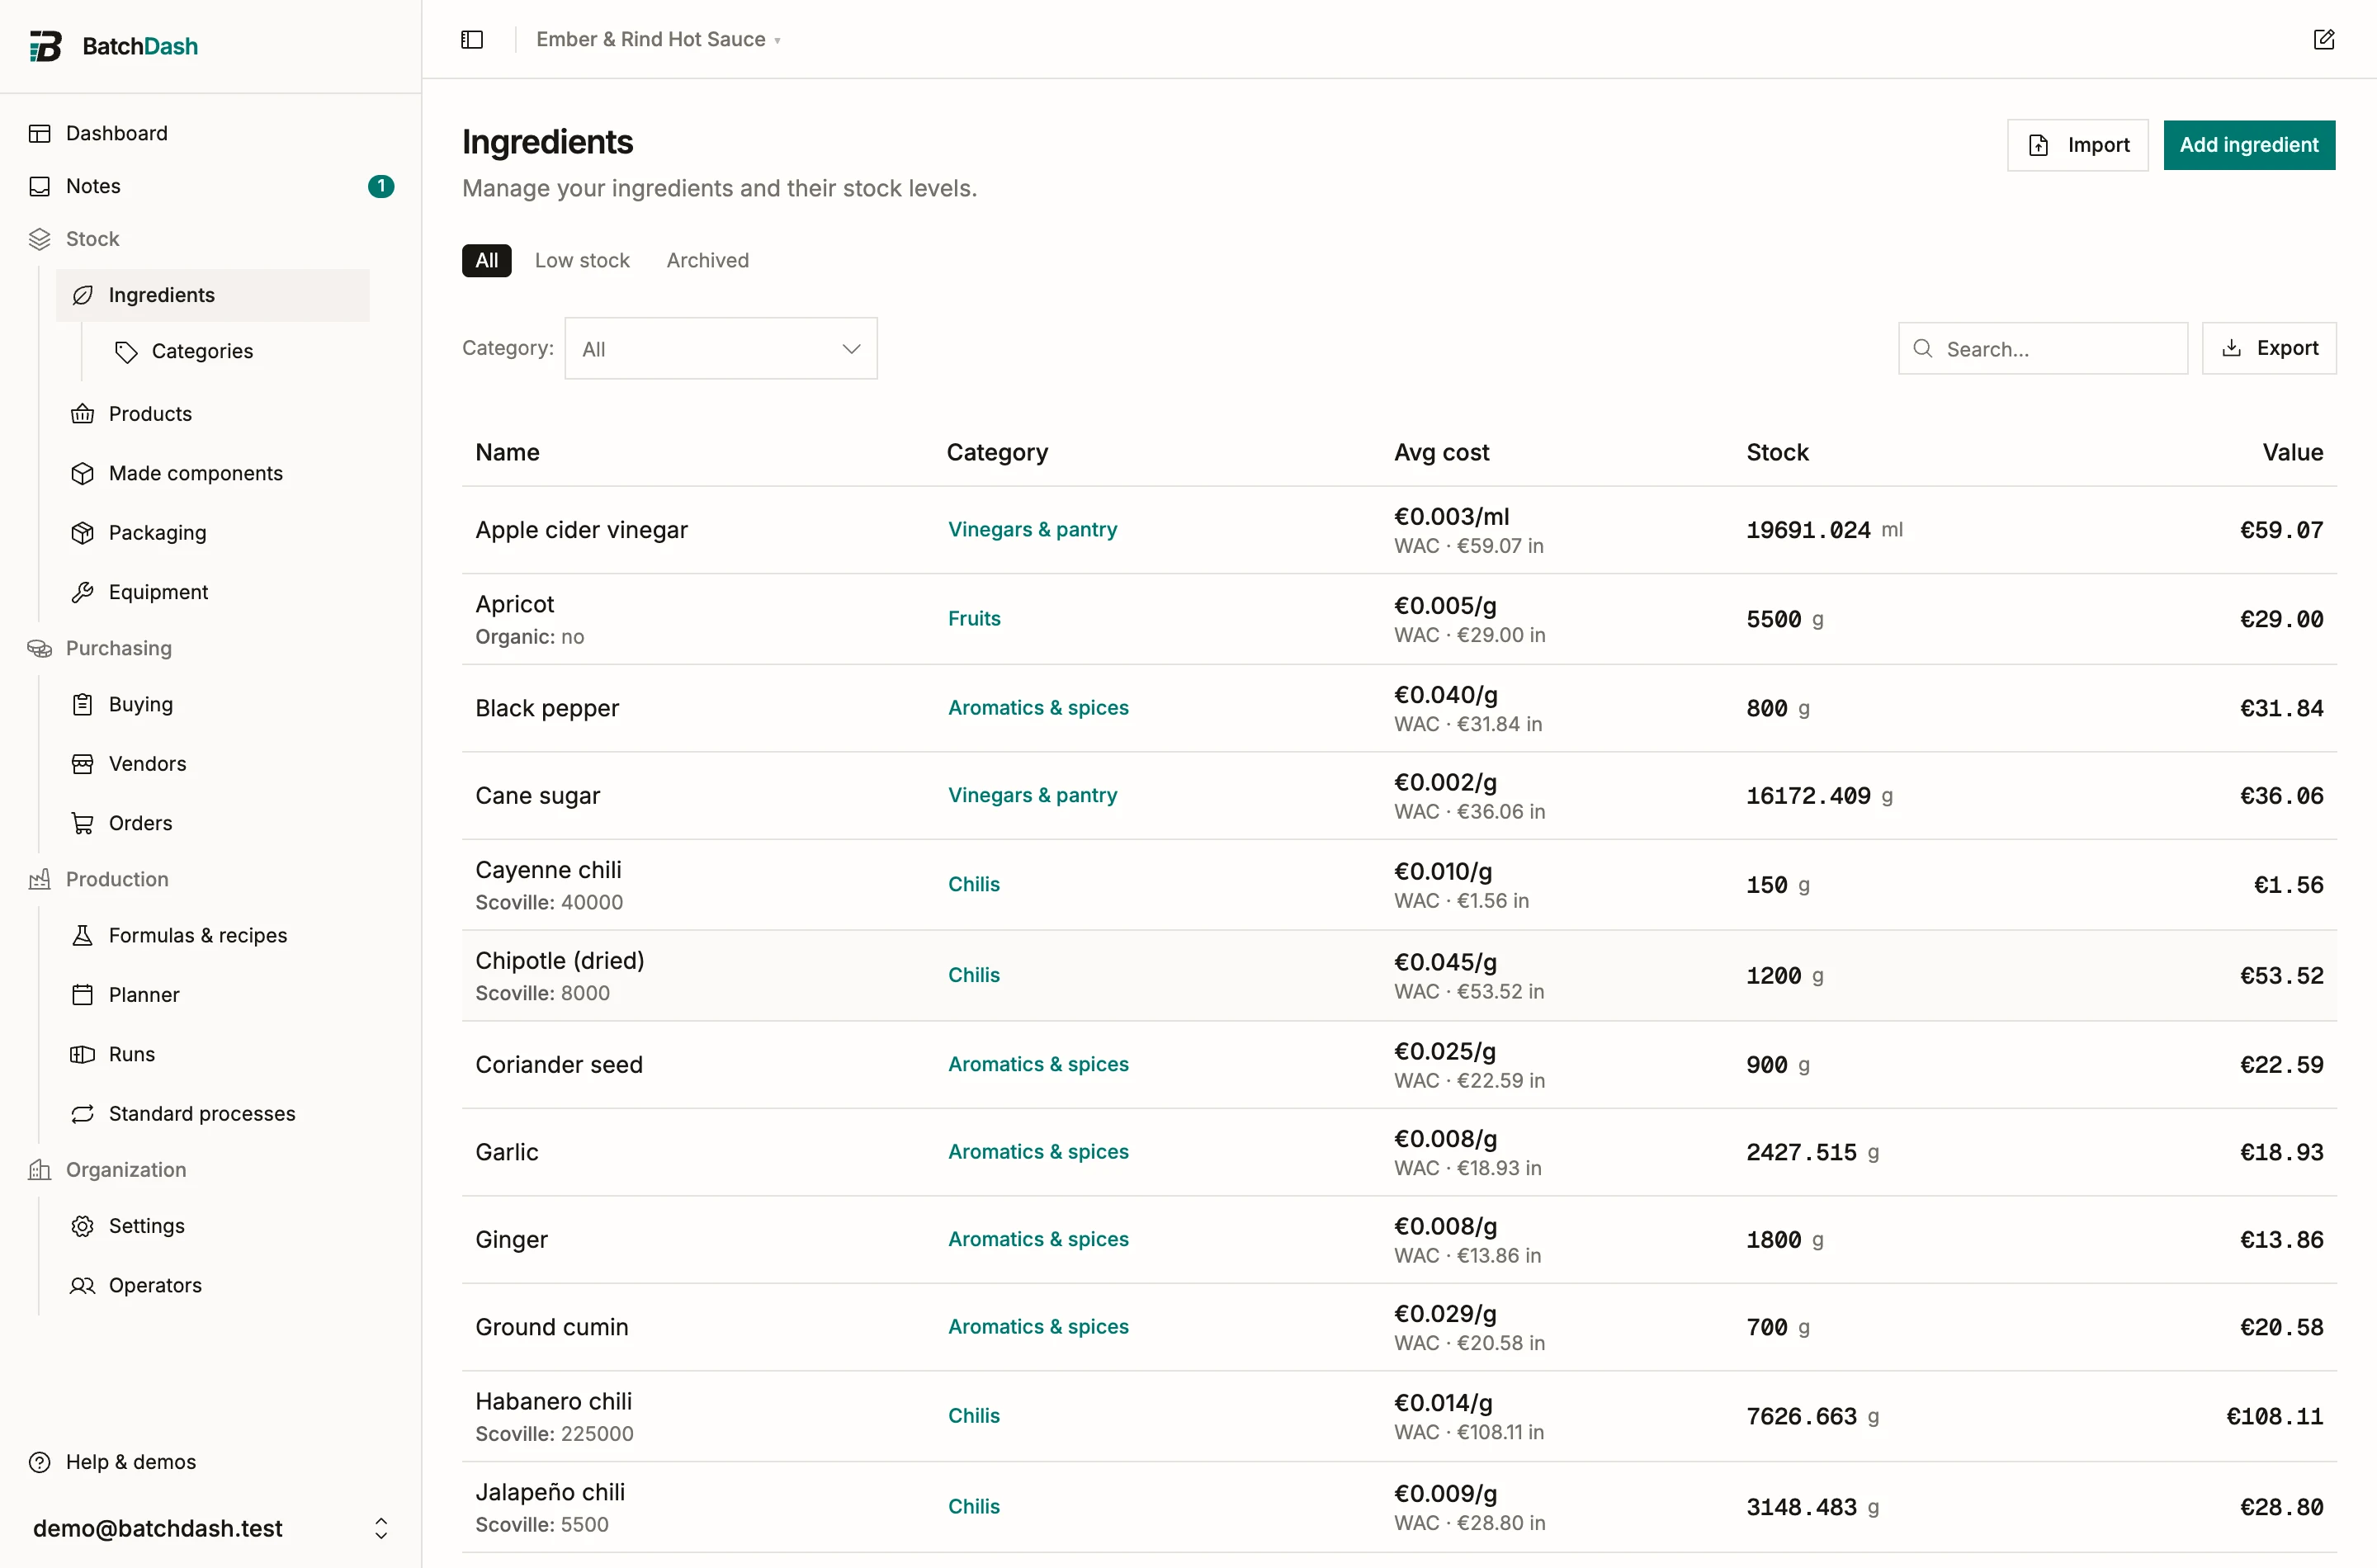Screen dimensions: 2377x1568
Task: Switch to the All tab
Action: 487,260
